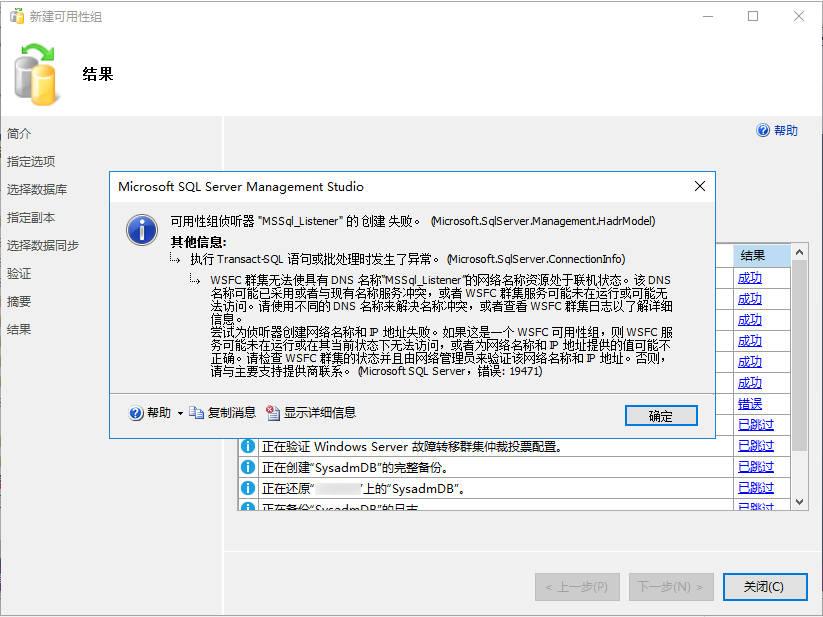The image size is (823, 617).
Task: Maximize the 新建可用性组 window
Action: [753, 16]
